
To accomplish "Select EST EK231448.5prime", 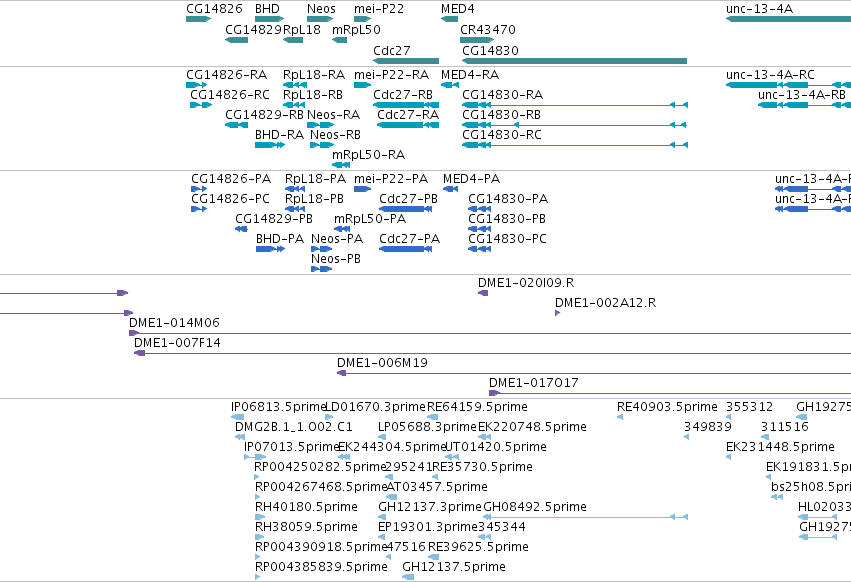I will click(728, 457).
